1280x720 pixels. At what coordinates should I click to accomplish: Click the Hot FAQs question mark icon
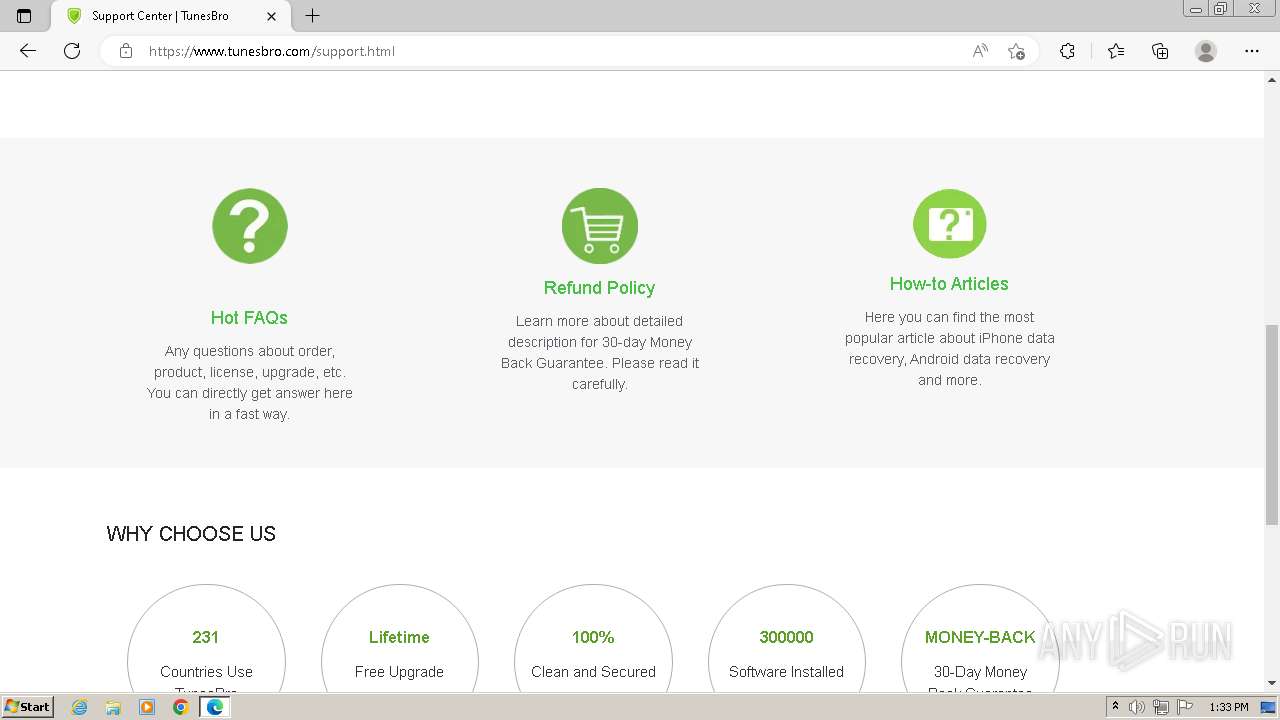click(x=250, y=226)
